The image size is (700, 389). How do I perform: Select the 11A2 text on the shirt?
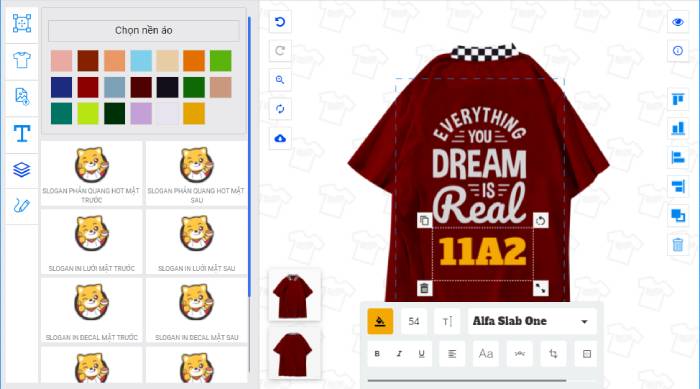[x=483, y=252]
